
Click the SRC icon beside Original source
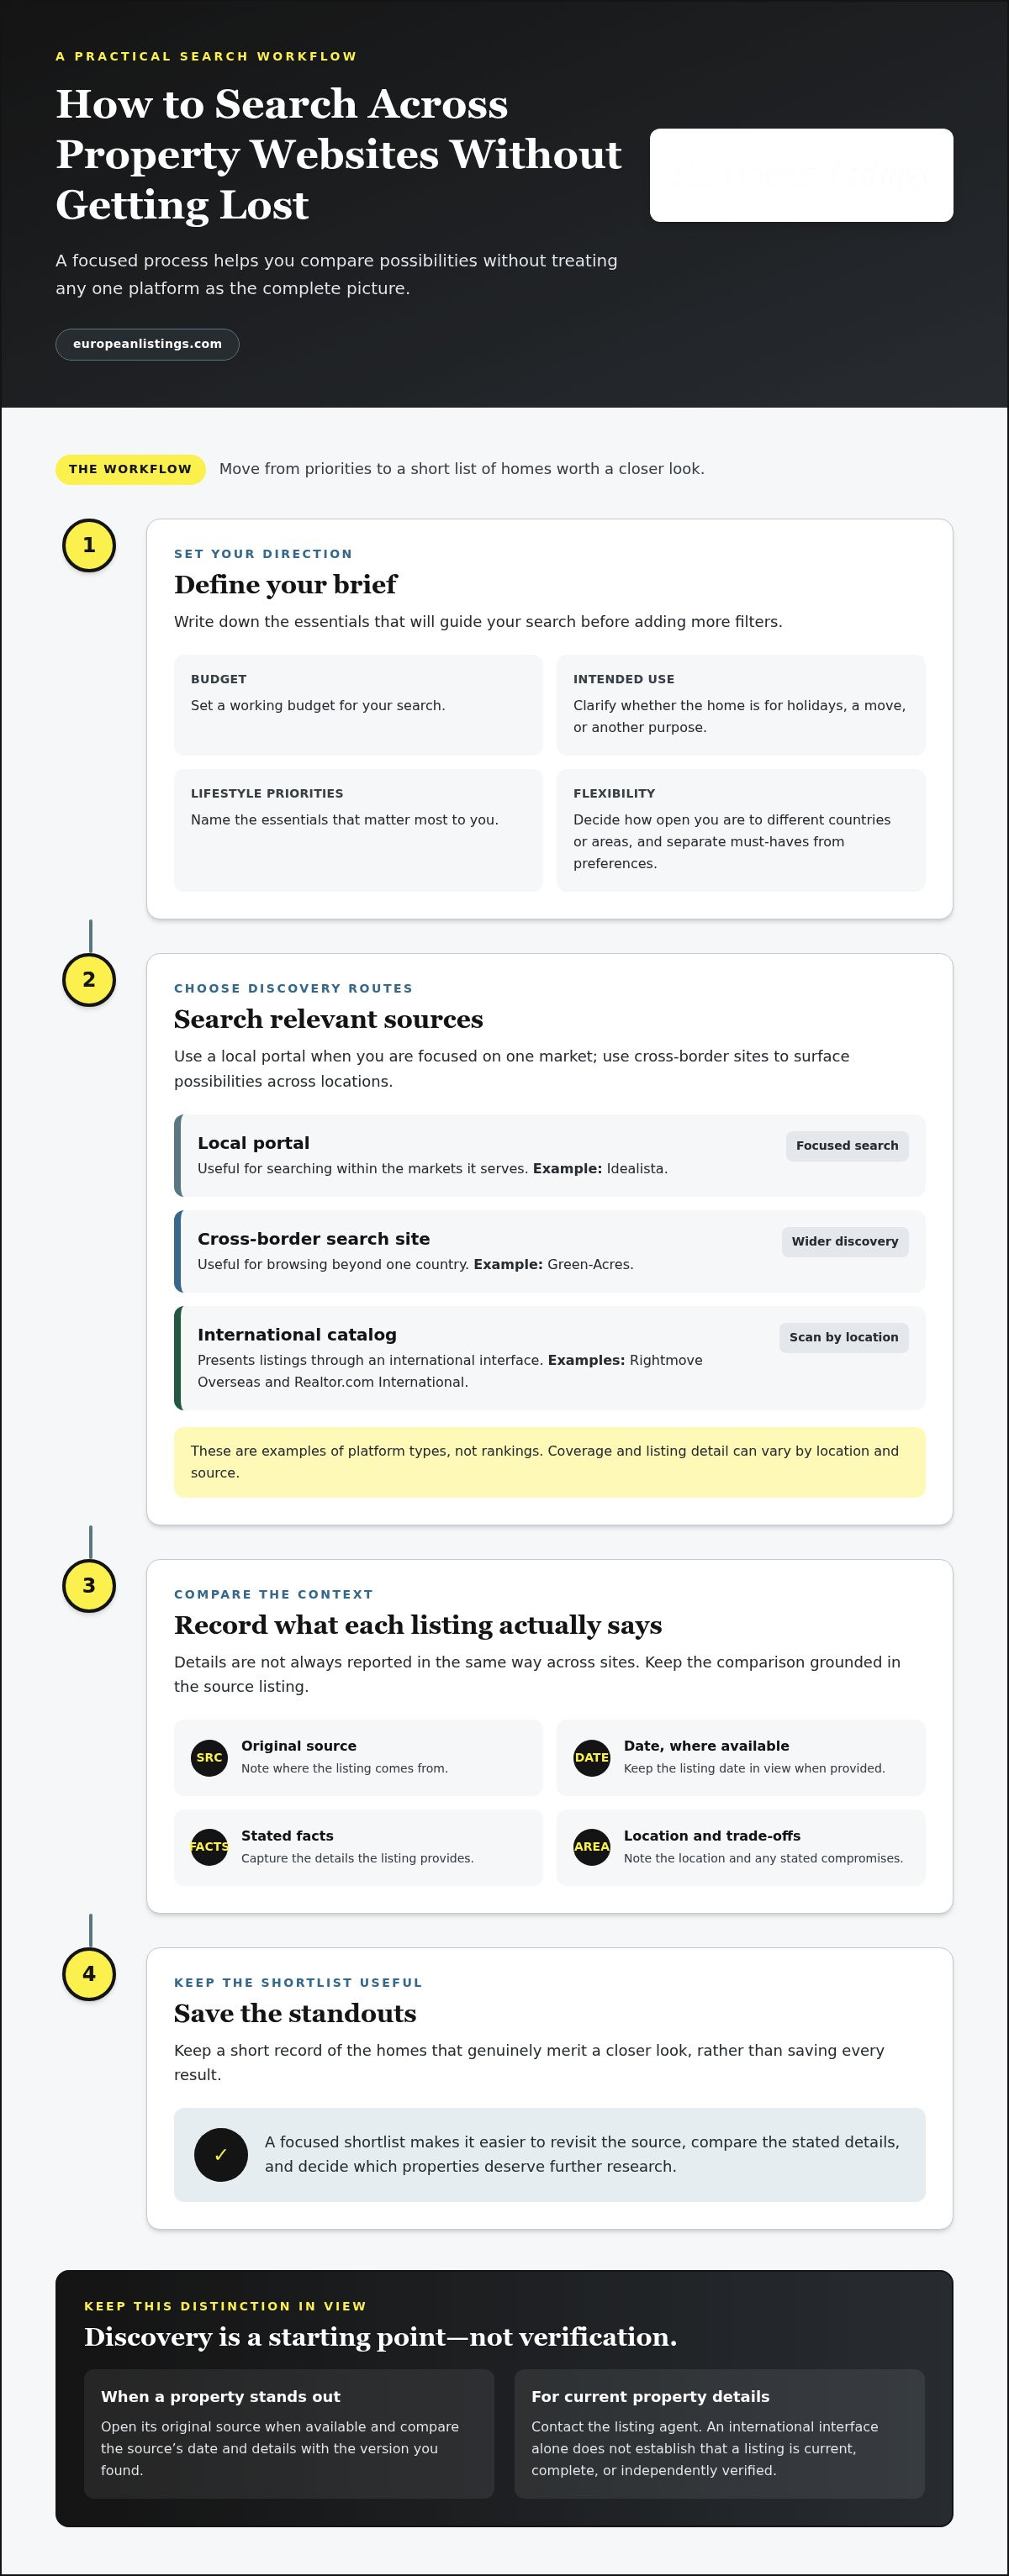click(x=209, y=1757)
